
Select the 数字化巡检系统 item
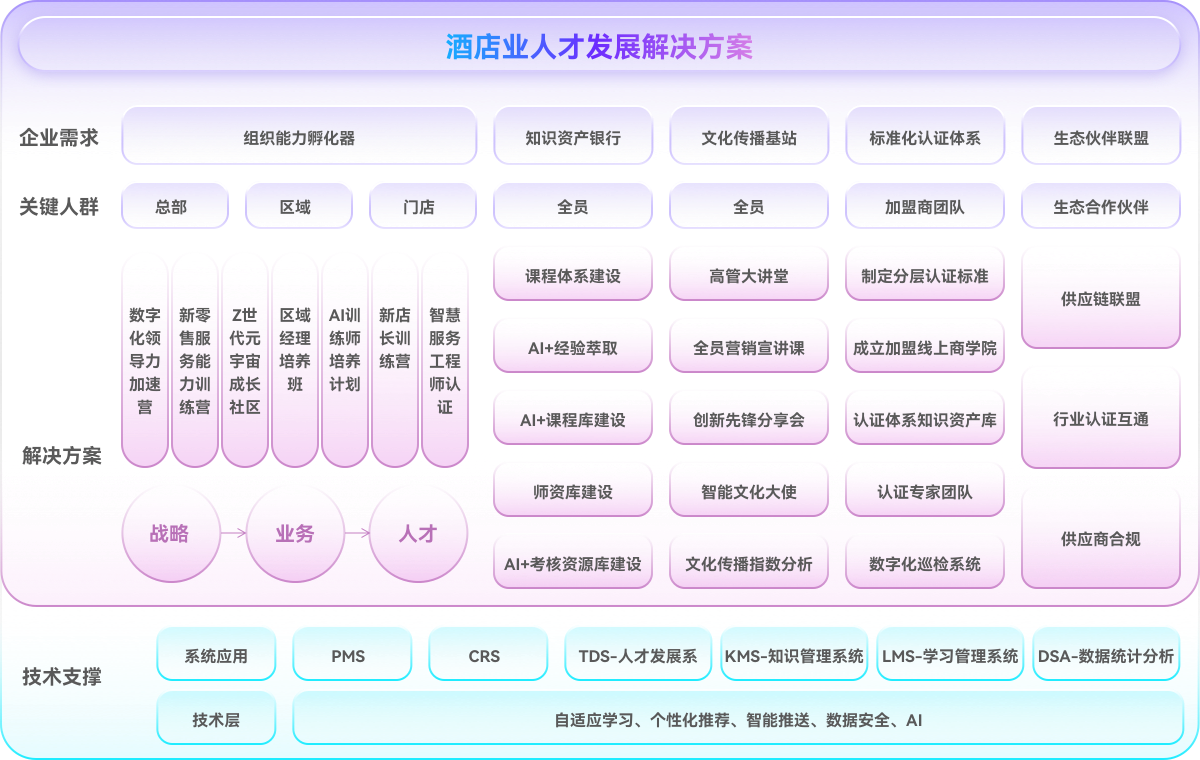[925, 563]
